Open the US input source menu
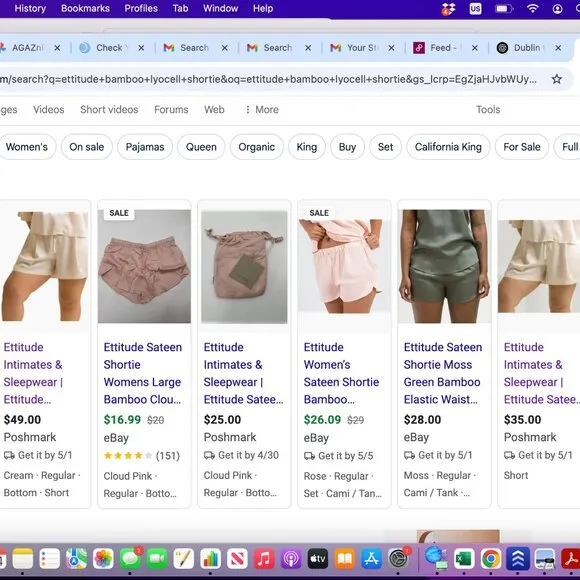The image size is (580, 580). coord(475,9)
